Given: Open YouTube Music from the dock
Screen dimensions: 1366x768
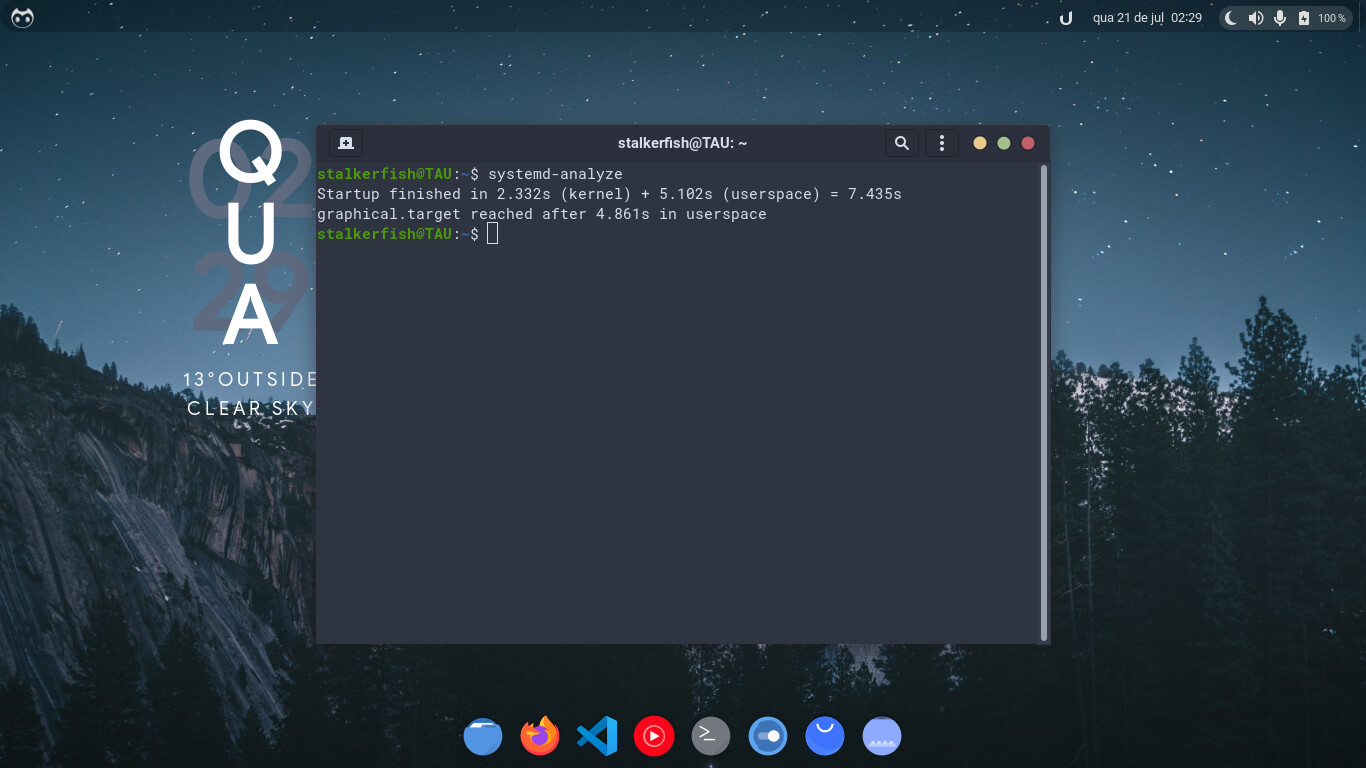Looking at the screenshot, I should [654, 737].
